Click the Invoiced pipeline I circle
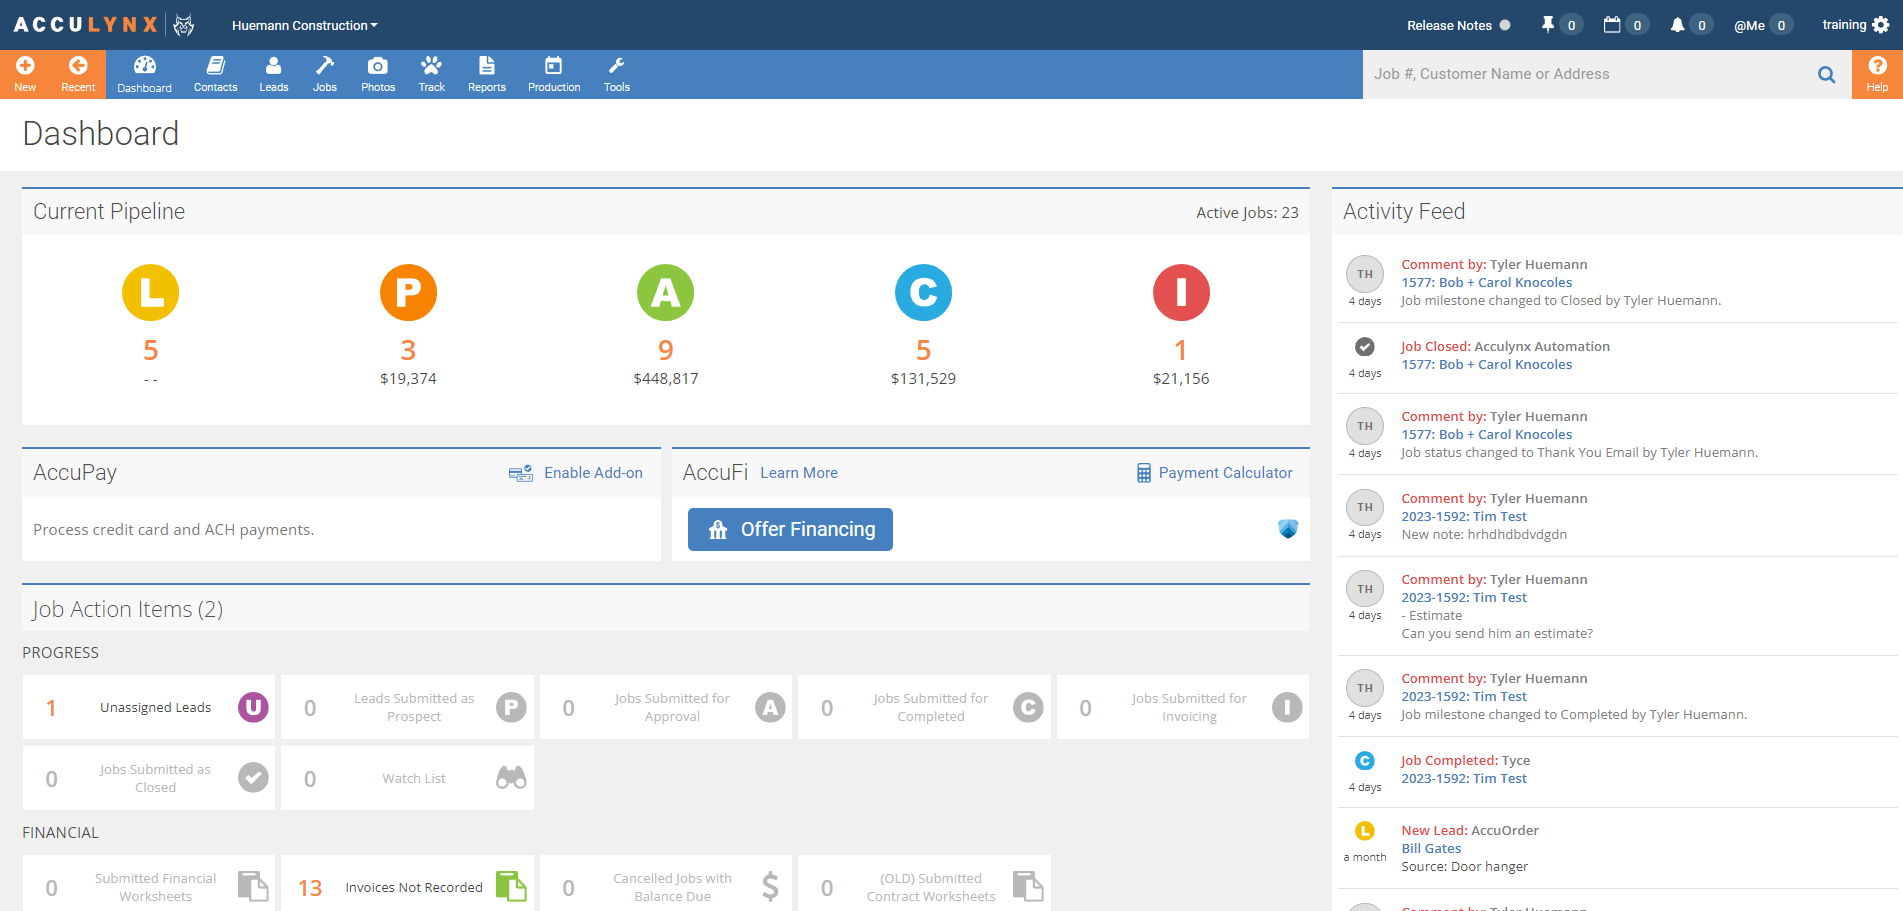 pos(1181,292)
